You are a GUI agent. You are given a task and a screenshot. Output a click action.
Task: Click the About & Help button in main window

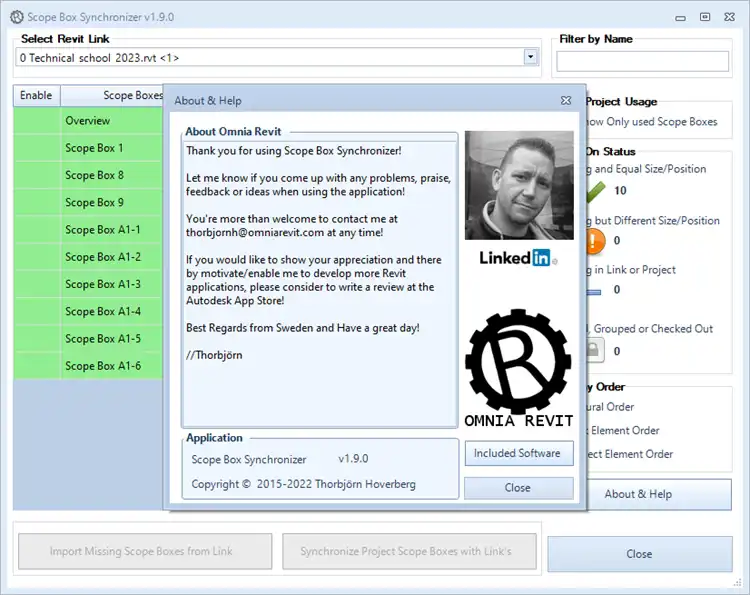pos(658,494)
